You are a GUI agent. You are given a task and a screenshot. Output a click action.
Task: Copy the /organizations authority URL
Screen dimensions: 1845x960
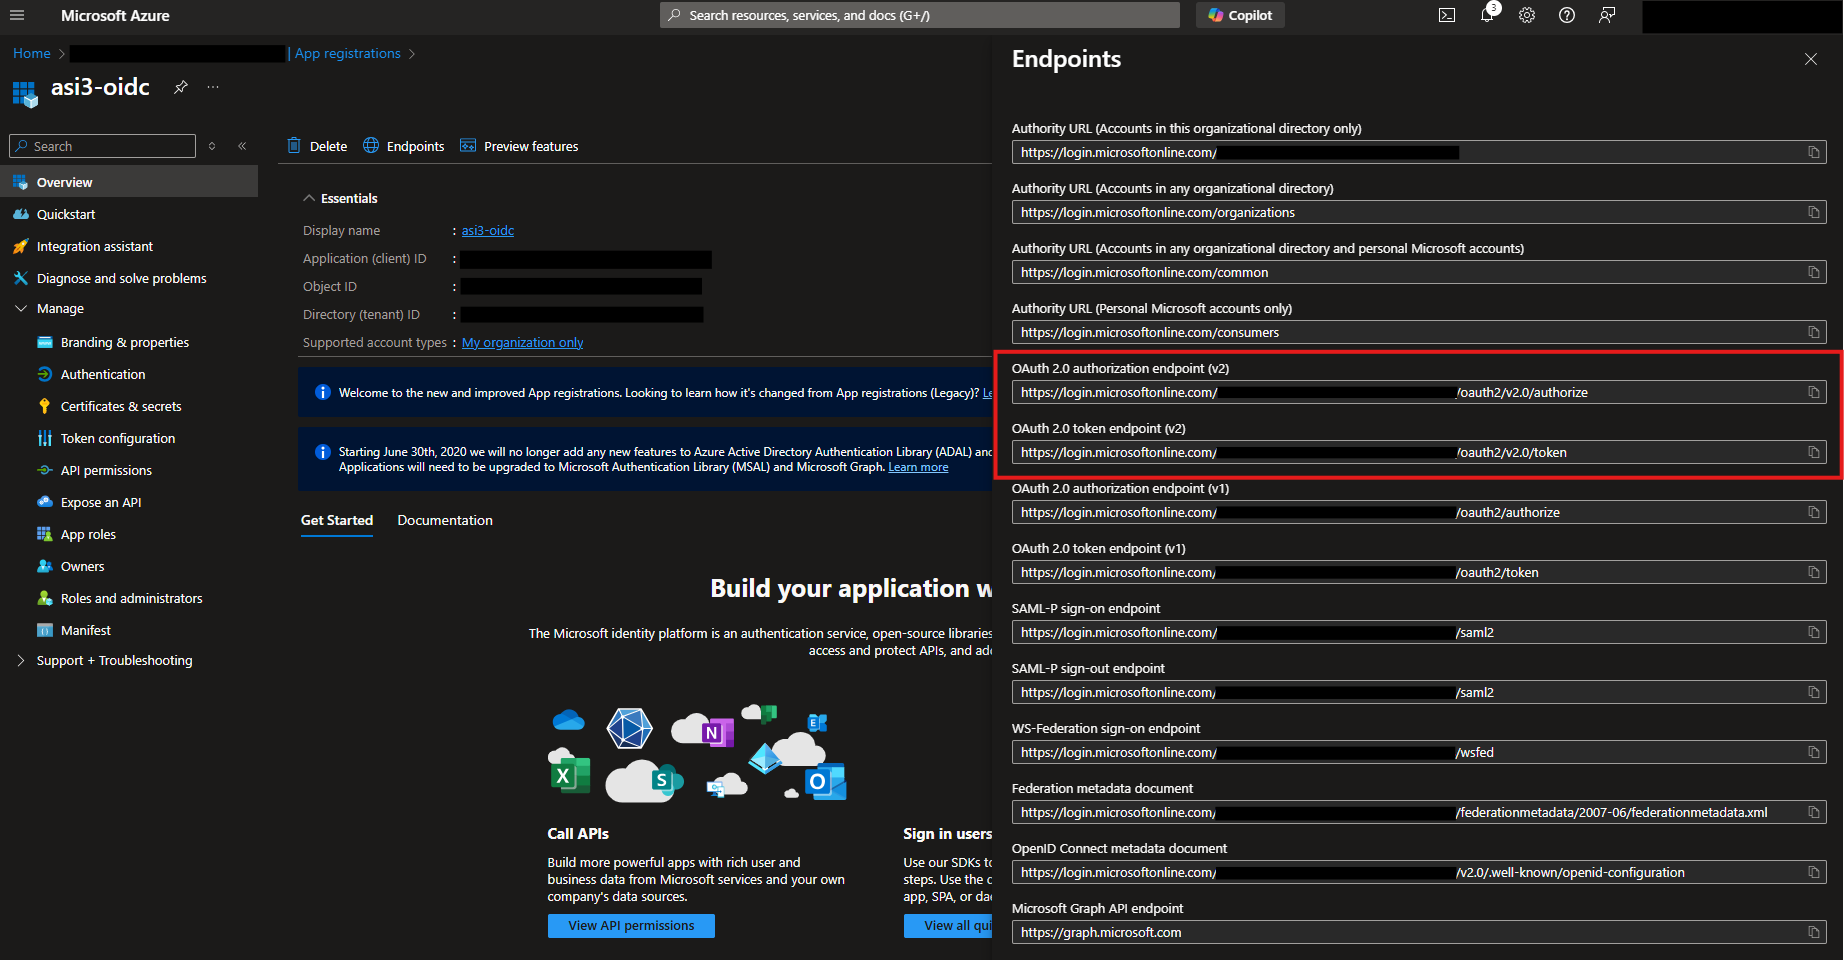pos(1814,212)
